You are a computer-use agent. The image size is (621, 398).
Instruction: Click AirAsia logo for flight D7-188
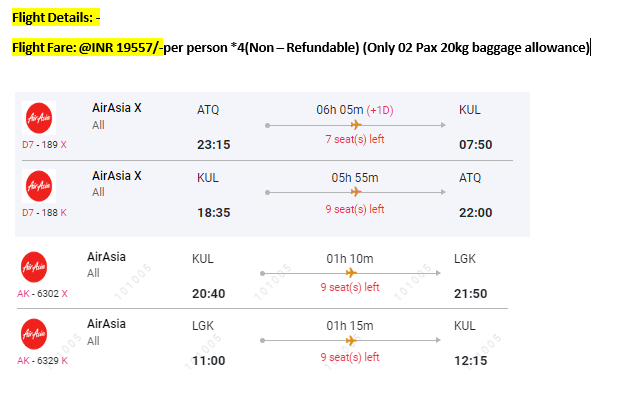[x=39, y=186]
